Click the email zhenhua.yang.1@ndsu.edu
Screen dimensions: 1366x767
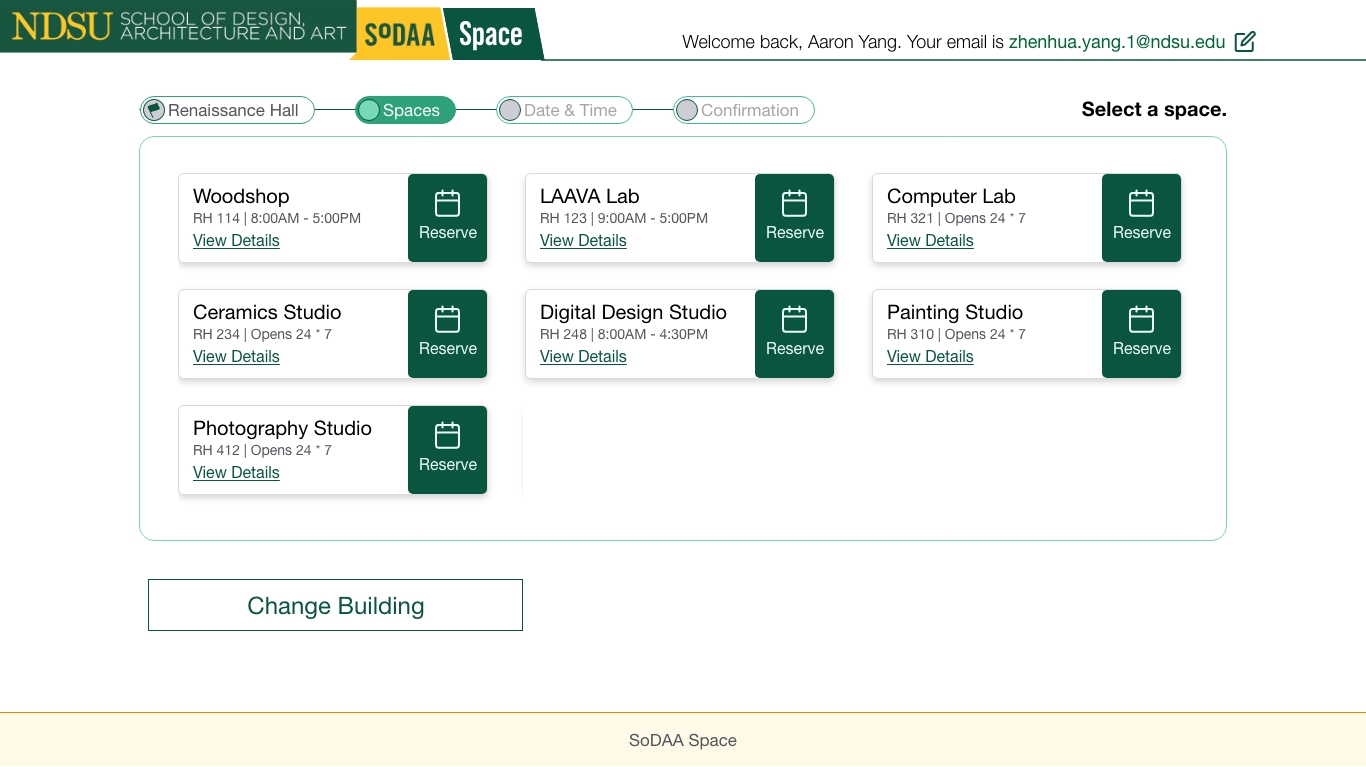point(1117,42)
